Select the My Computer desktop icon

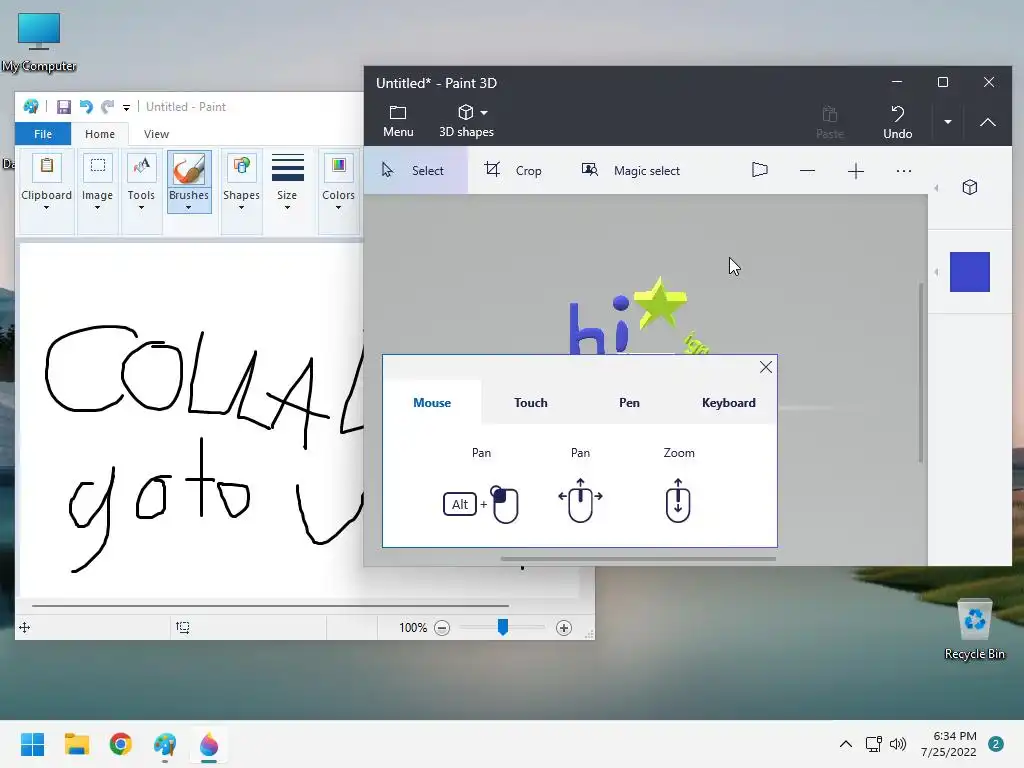39,42
